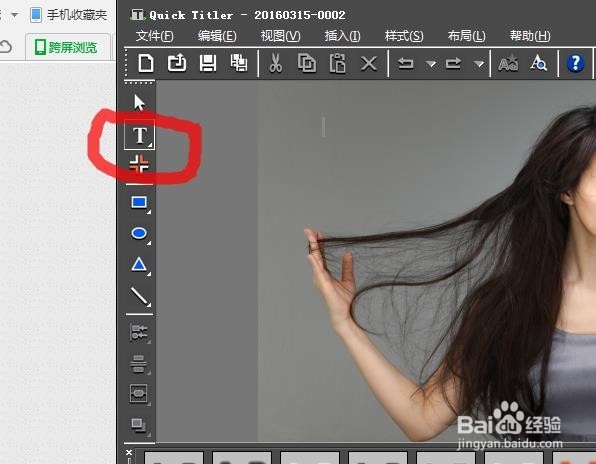Open the 文件(F) menu
The width and height of the screenshot is (596, 464).
point(154,36)
